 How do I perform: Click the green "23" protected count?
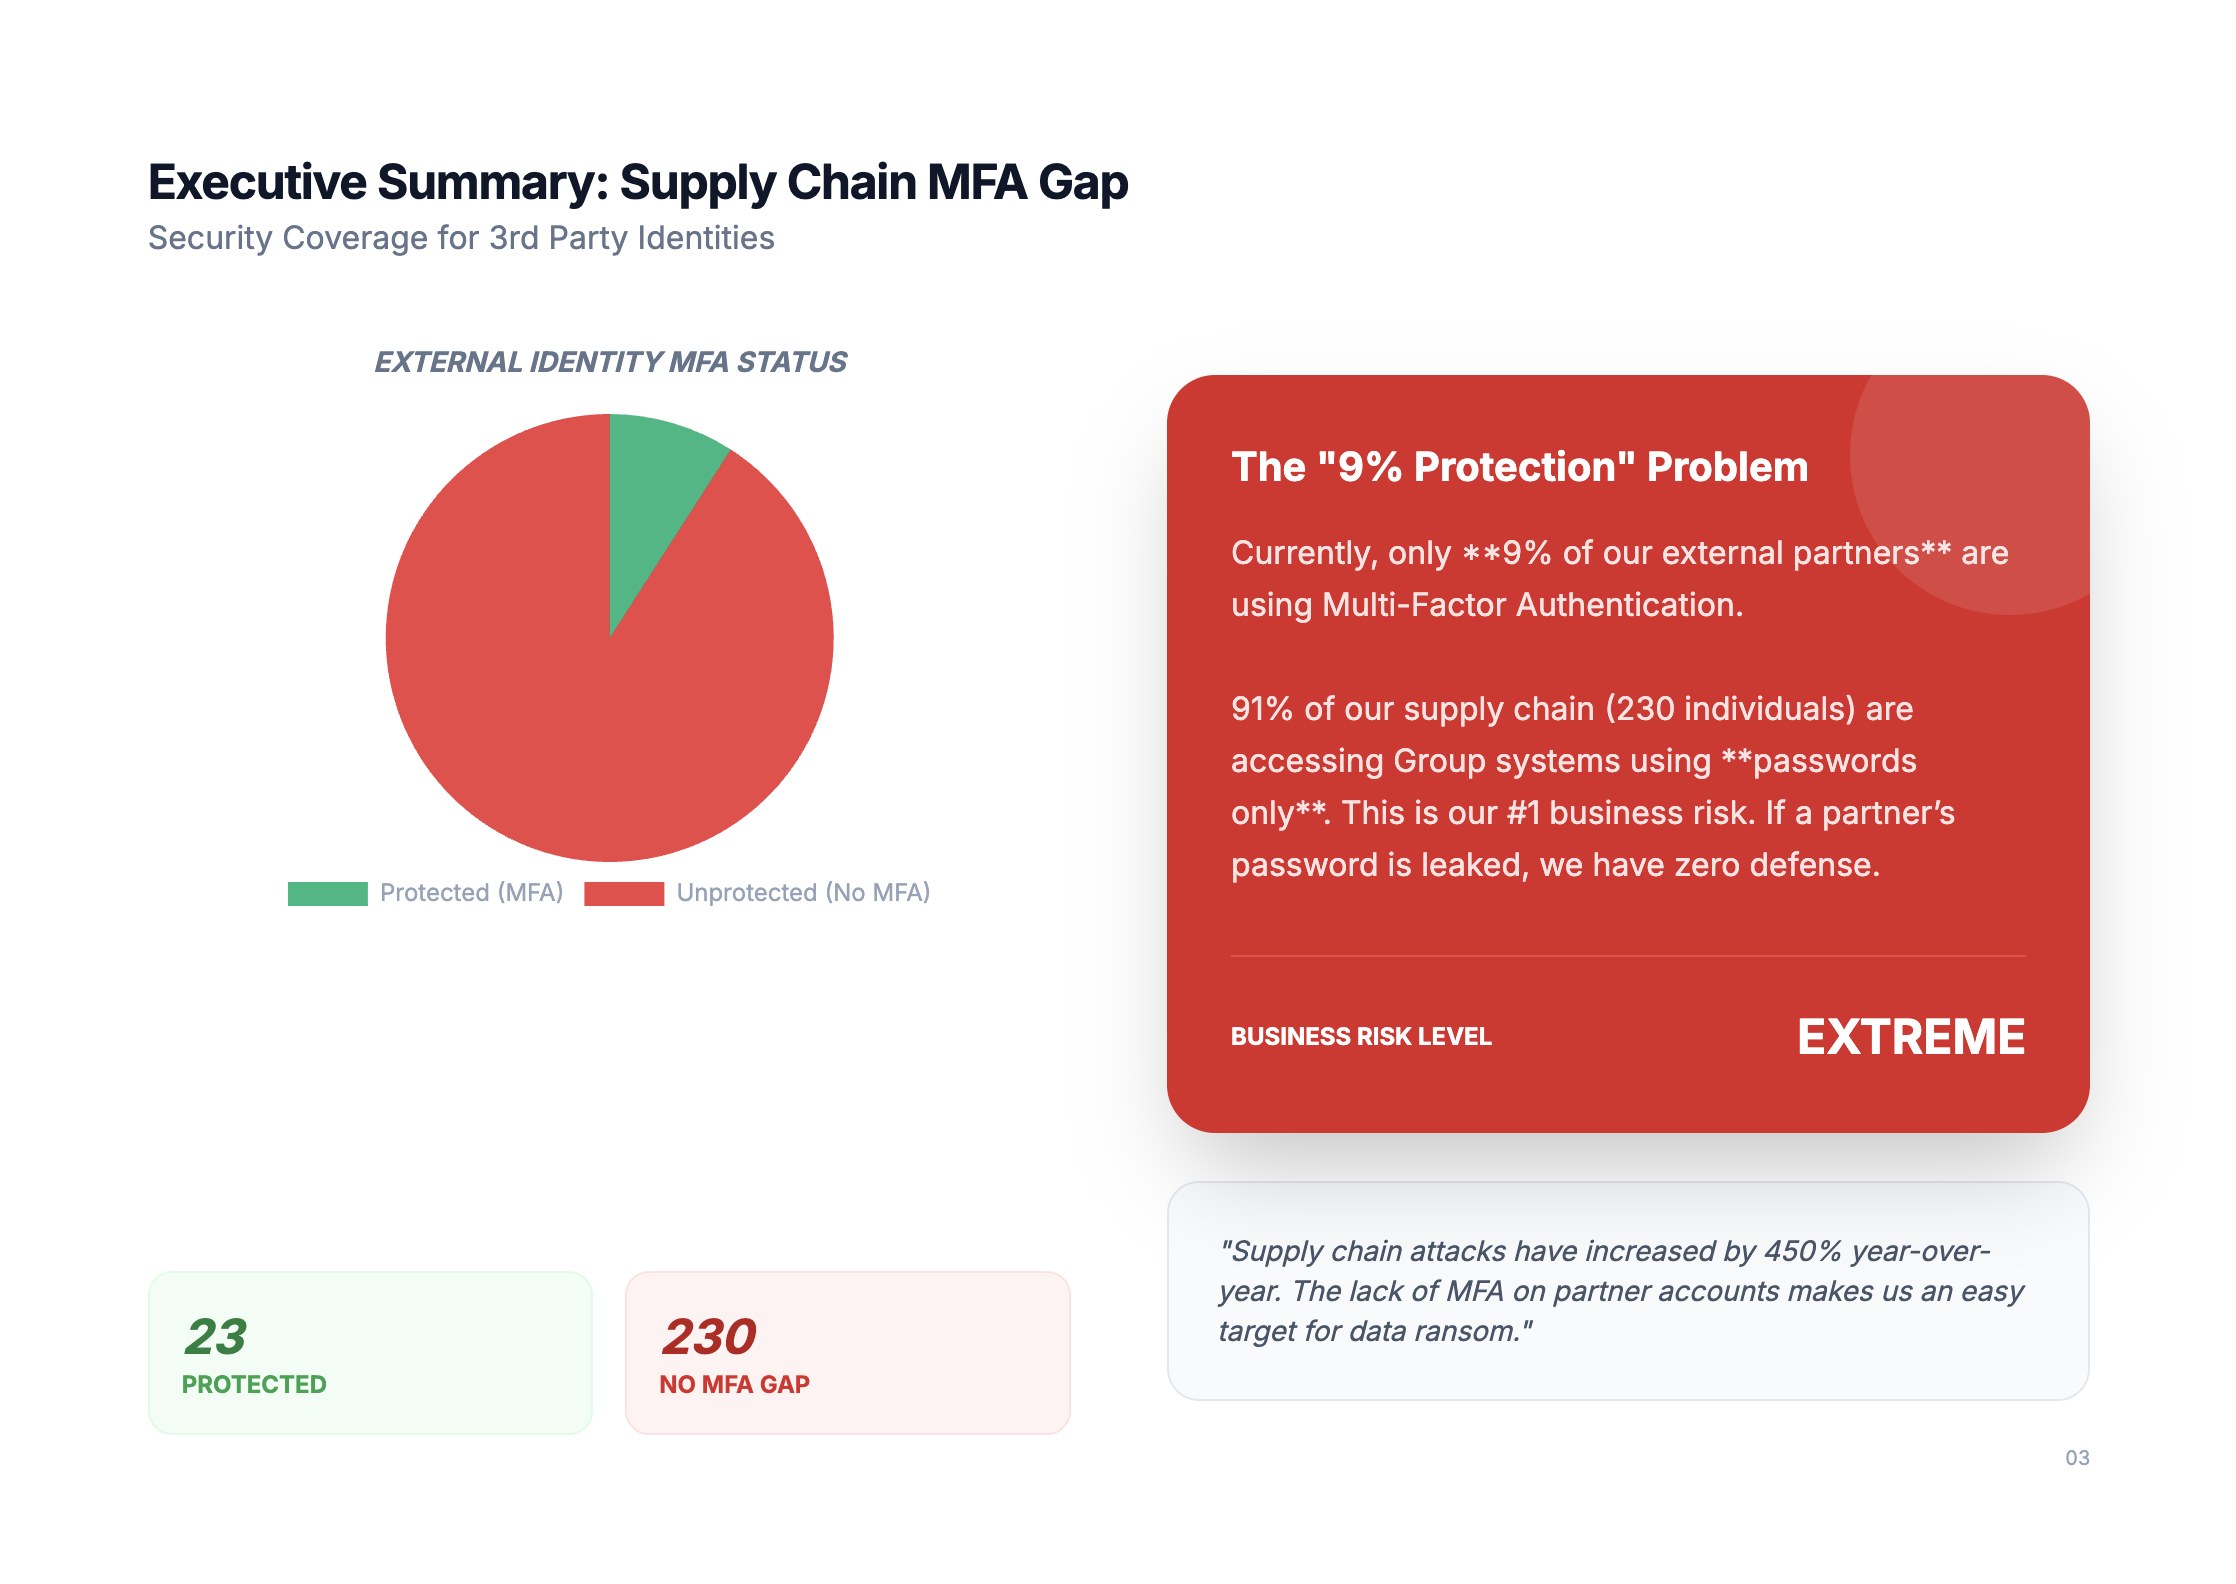tap(215, 1337)
